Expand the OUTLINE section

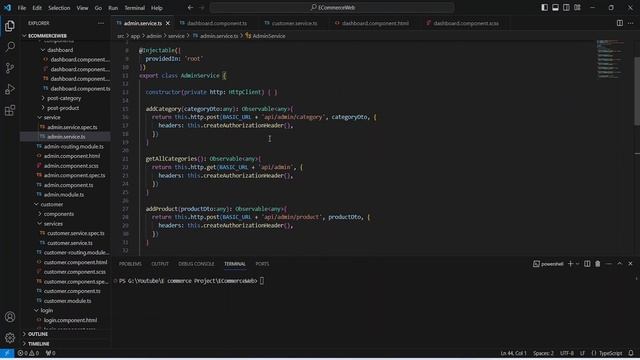[x=38, y=334]
